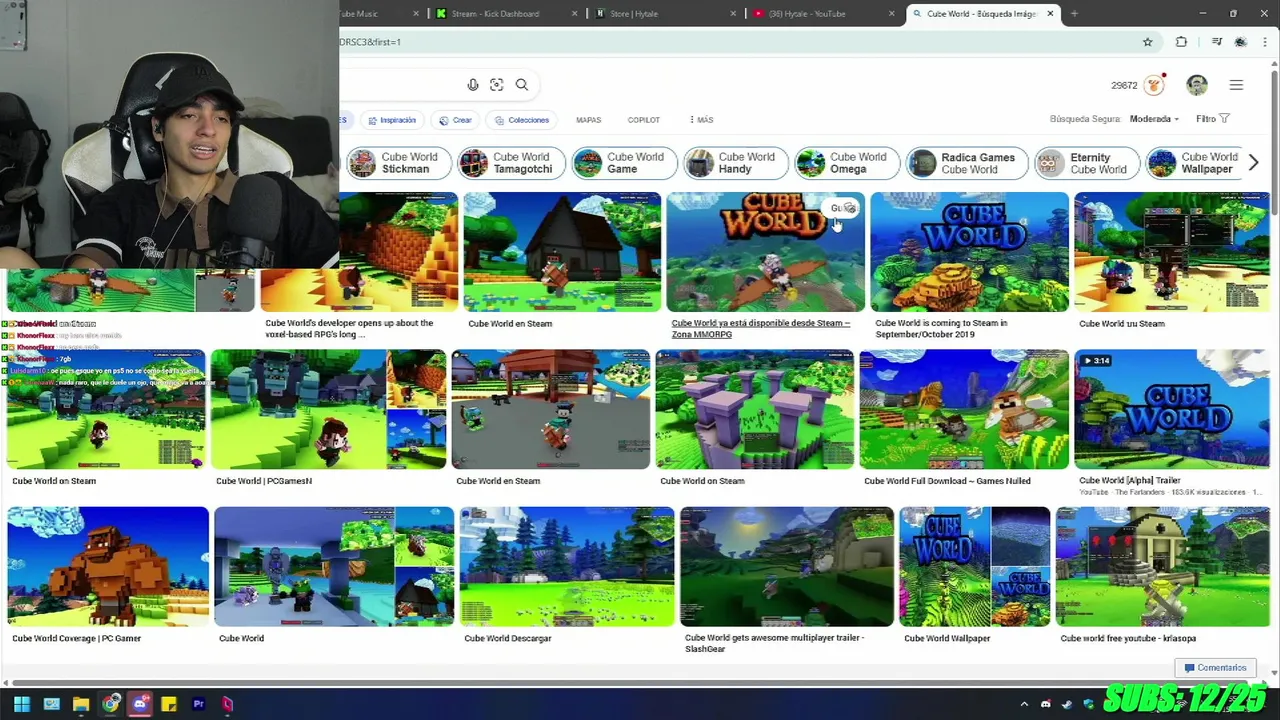Open the Bing account profile picture
The height and width of the screenshot is (720, 1280).
tap(1197, 85)
